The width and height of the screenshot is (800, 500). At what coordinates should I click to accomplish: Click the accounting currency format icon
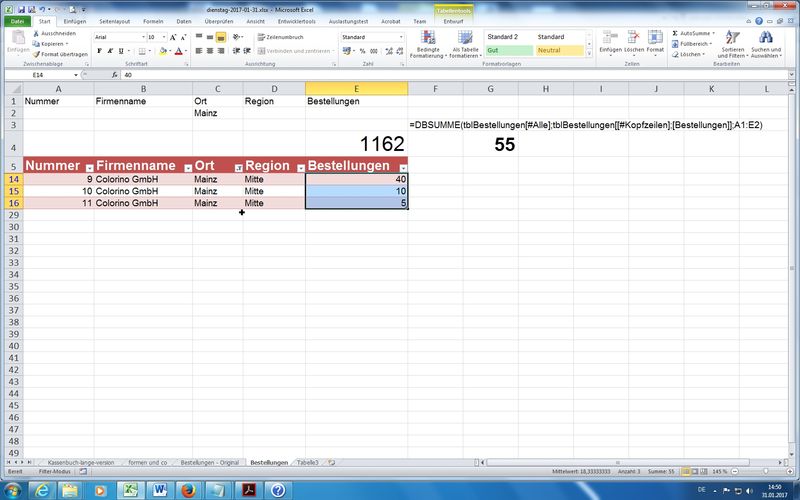(347, 51)
